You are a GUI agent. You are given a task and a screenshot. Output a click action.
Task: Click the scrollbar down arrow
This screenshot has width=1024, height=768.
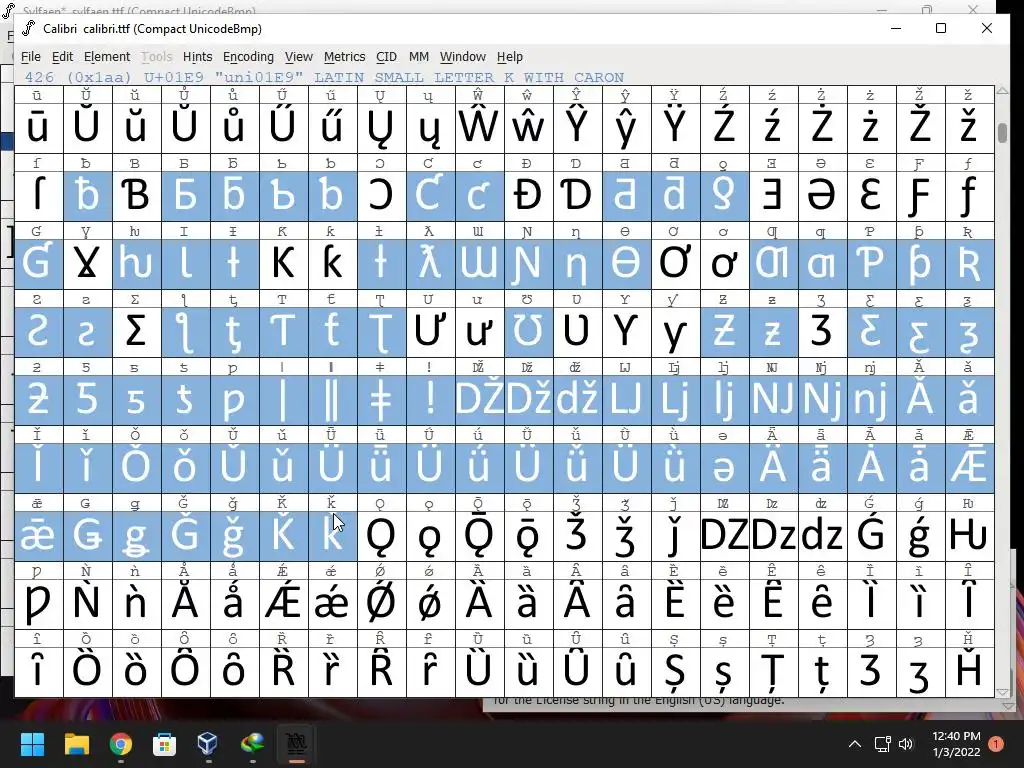(1002, 692)
